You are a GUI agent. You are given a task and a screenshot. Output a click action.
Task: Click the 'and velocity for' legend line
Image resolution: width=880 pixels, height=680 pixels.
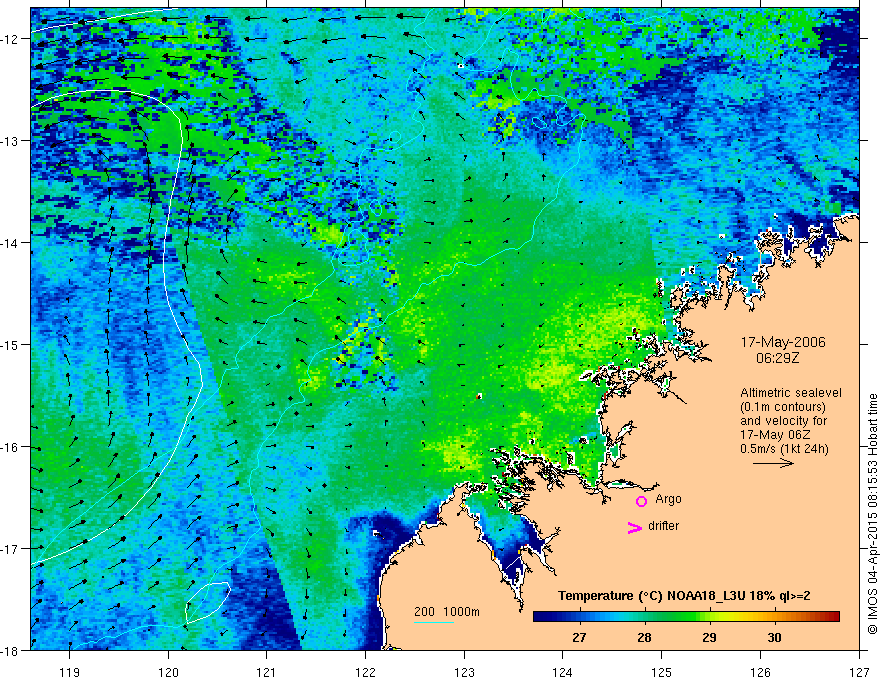tap(783, 421)
